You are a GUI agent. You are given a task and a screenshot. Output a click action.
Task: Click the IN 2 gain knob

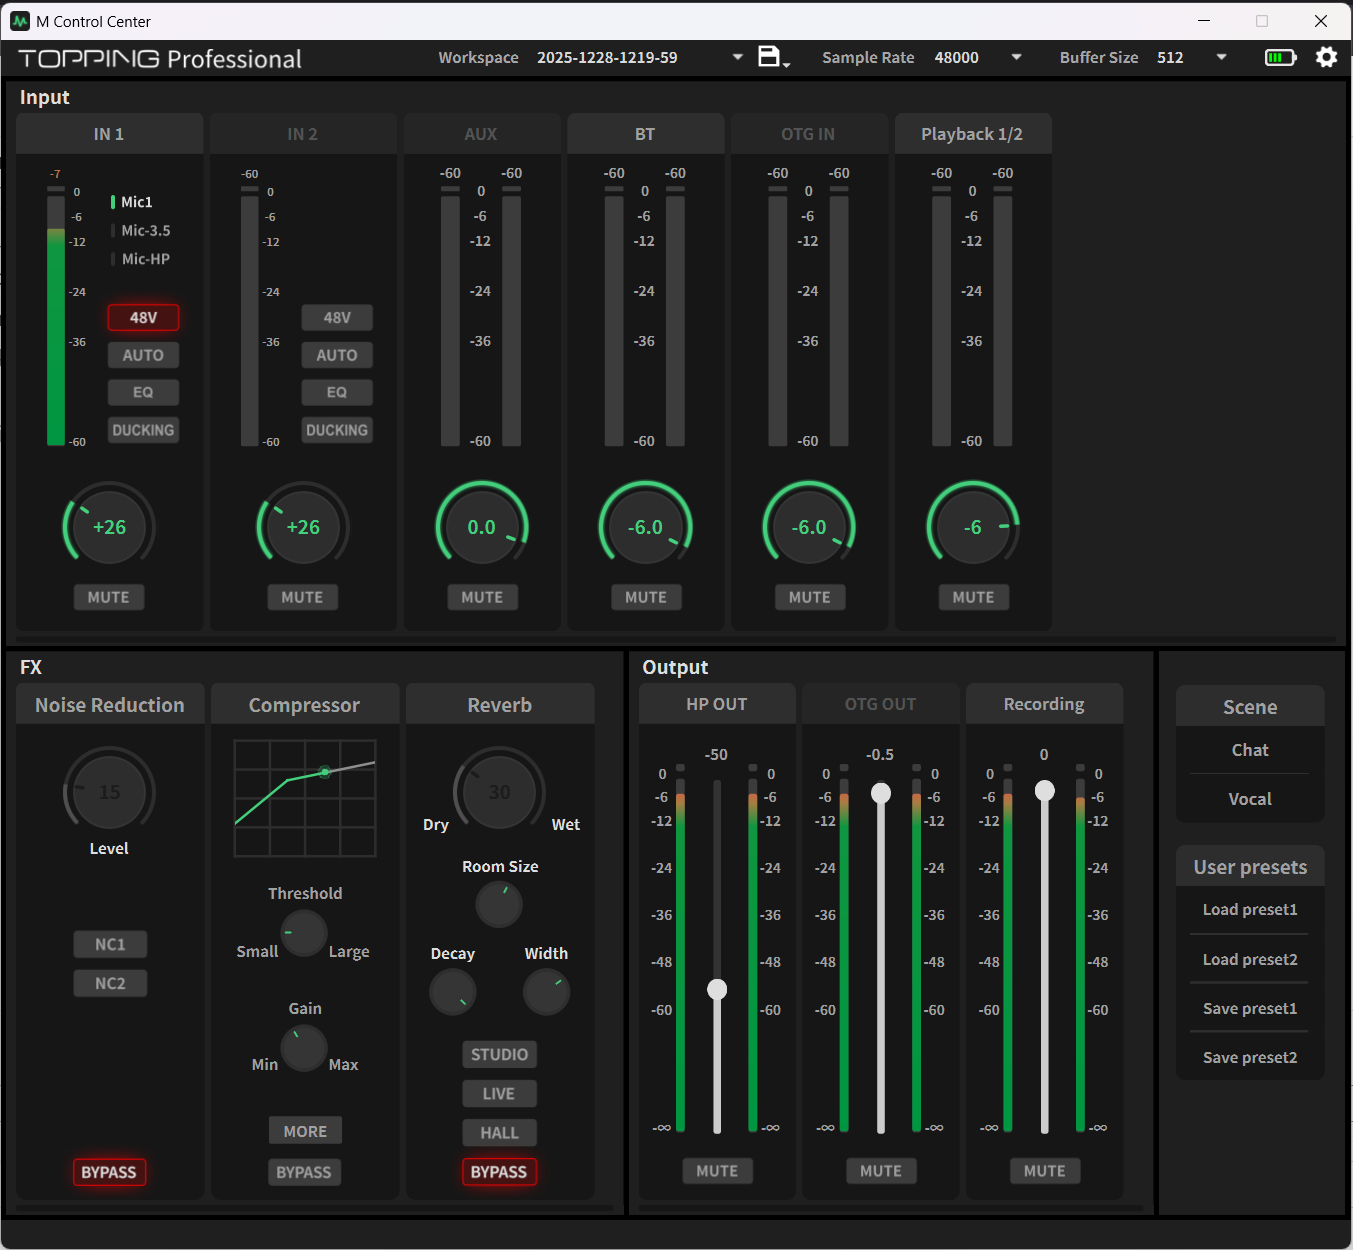(303, 527)
